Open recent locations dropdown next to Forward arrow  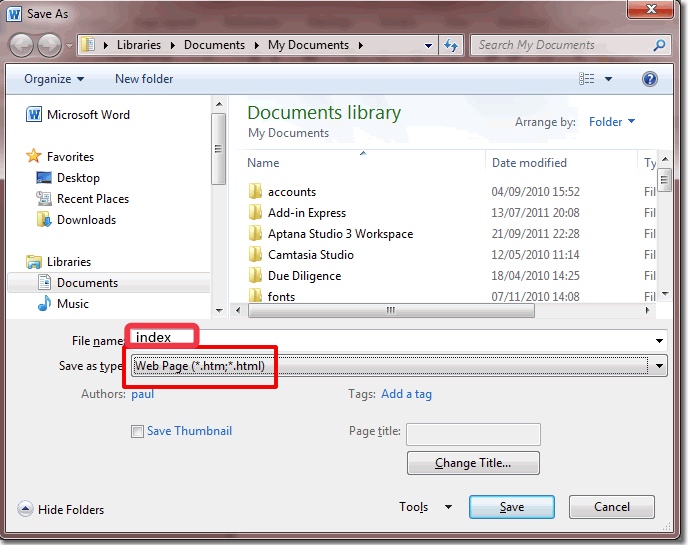click(69, 45)
